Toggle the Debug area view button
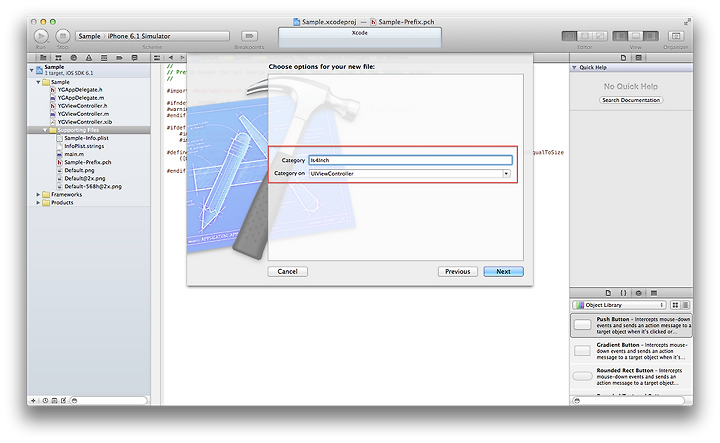 (x=636, y=36)
